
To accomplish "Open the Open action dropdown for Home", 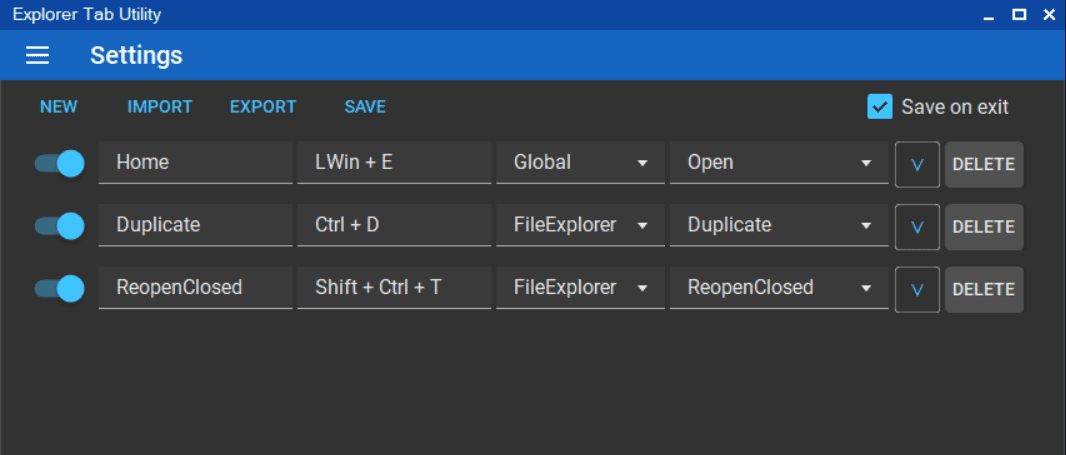I will click(779, 163).
